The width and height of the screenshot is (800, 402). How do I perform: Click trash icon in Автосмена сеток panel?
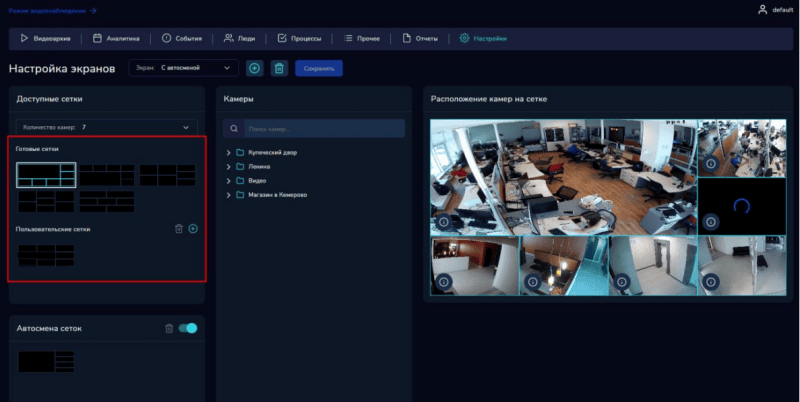click(x=169, y=328)
